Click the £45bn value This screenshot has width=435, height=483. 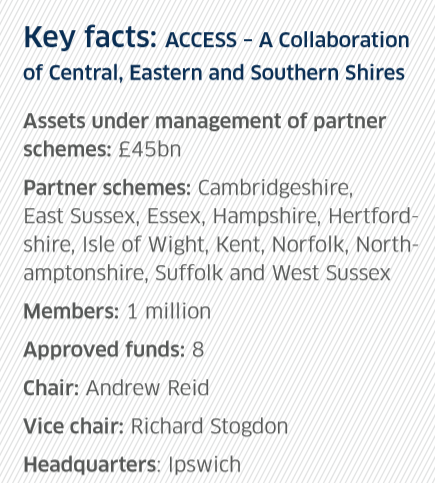pyautogui.click(x=150, y=149)
